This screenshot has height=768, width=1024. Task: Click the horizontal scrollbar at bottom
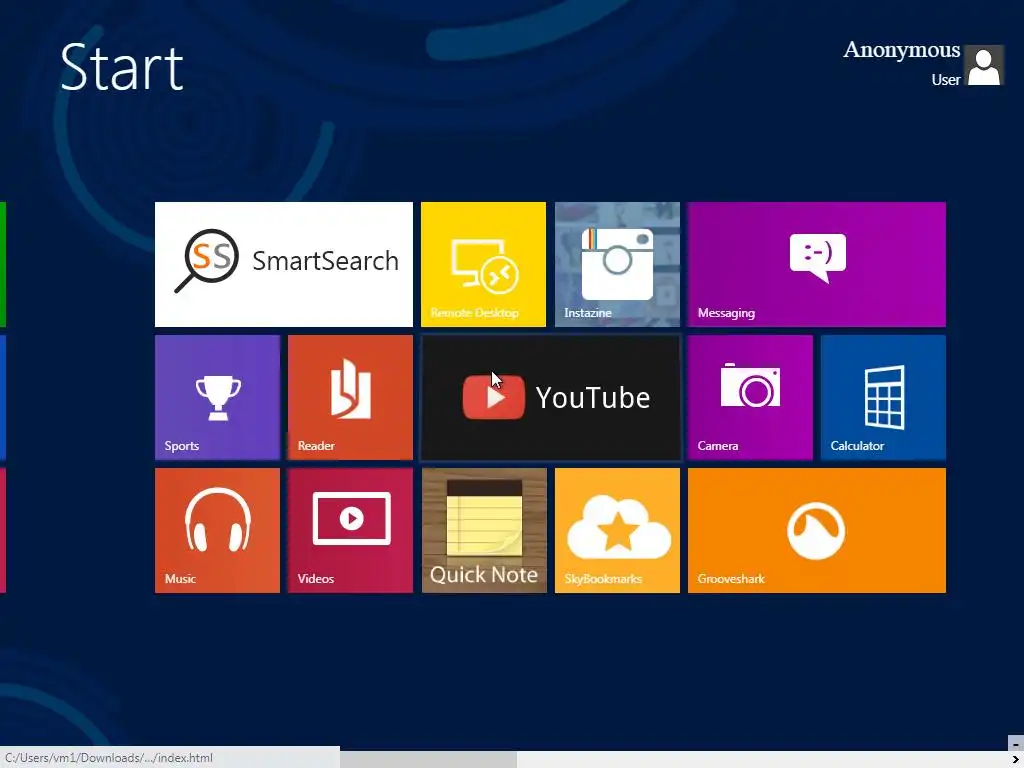tap(428, 759)
